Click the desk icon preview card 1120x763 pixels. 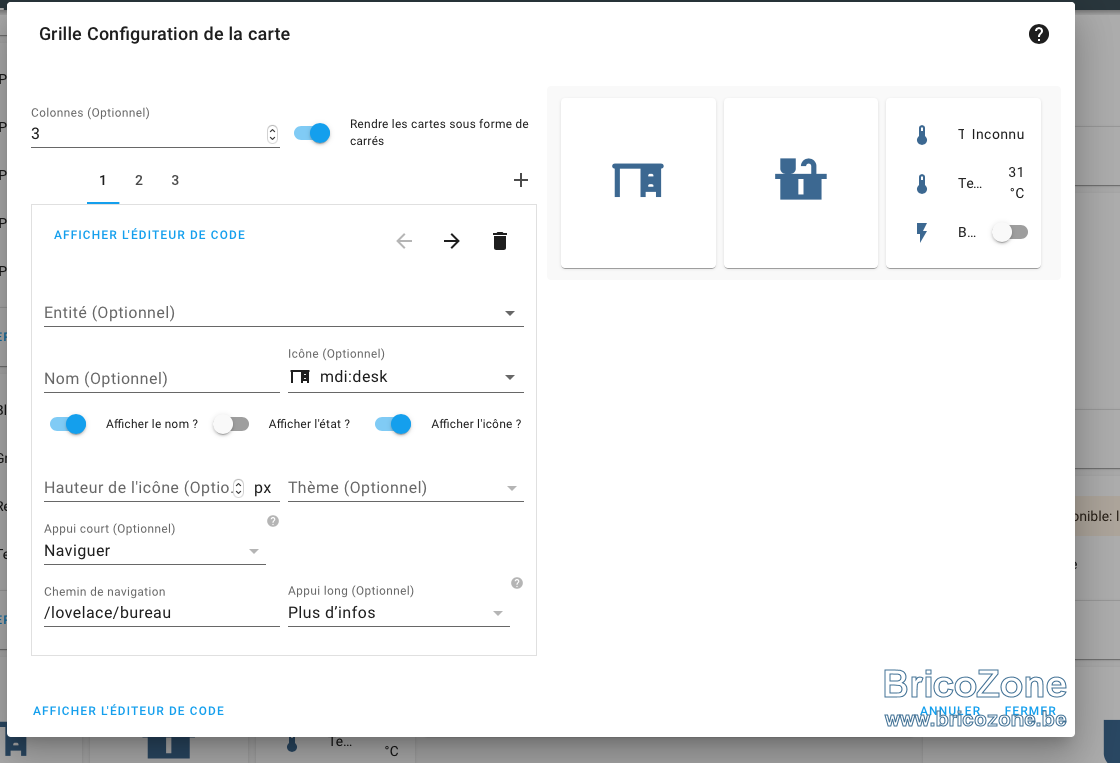point(638,183)
